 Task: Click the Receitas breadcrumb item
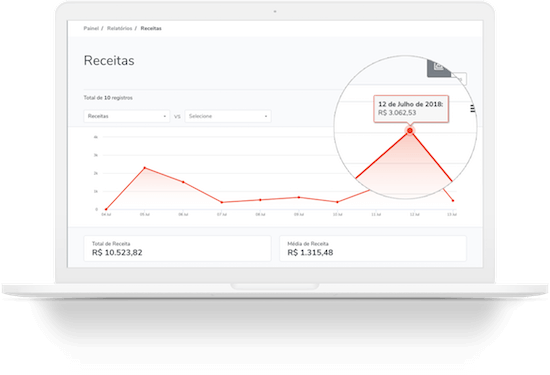pos(151,28)
